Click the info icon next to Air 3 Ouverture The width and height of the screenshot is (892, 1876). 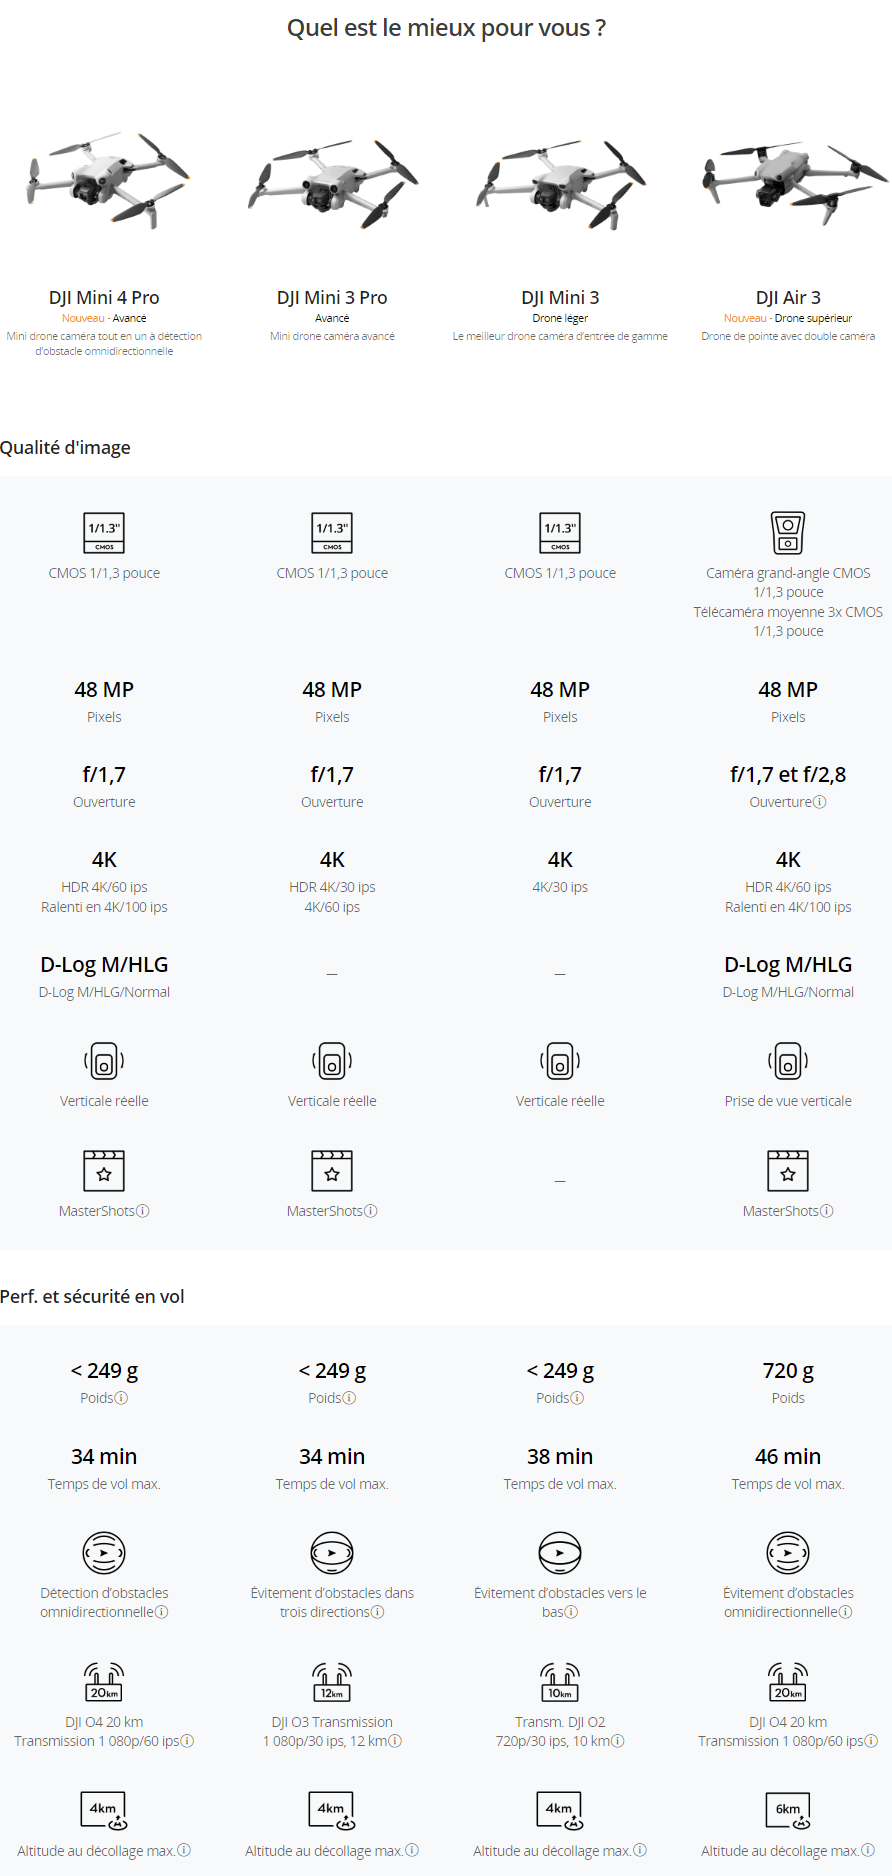820,802
